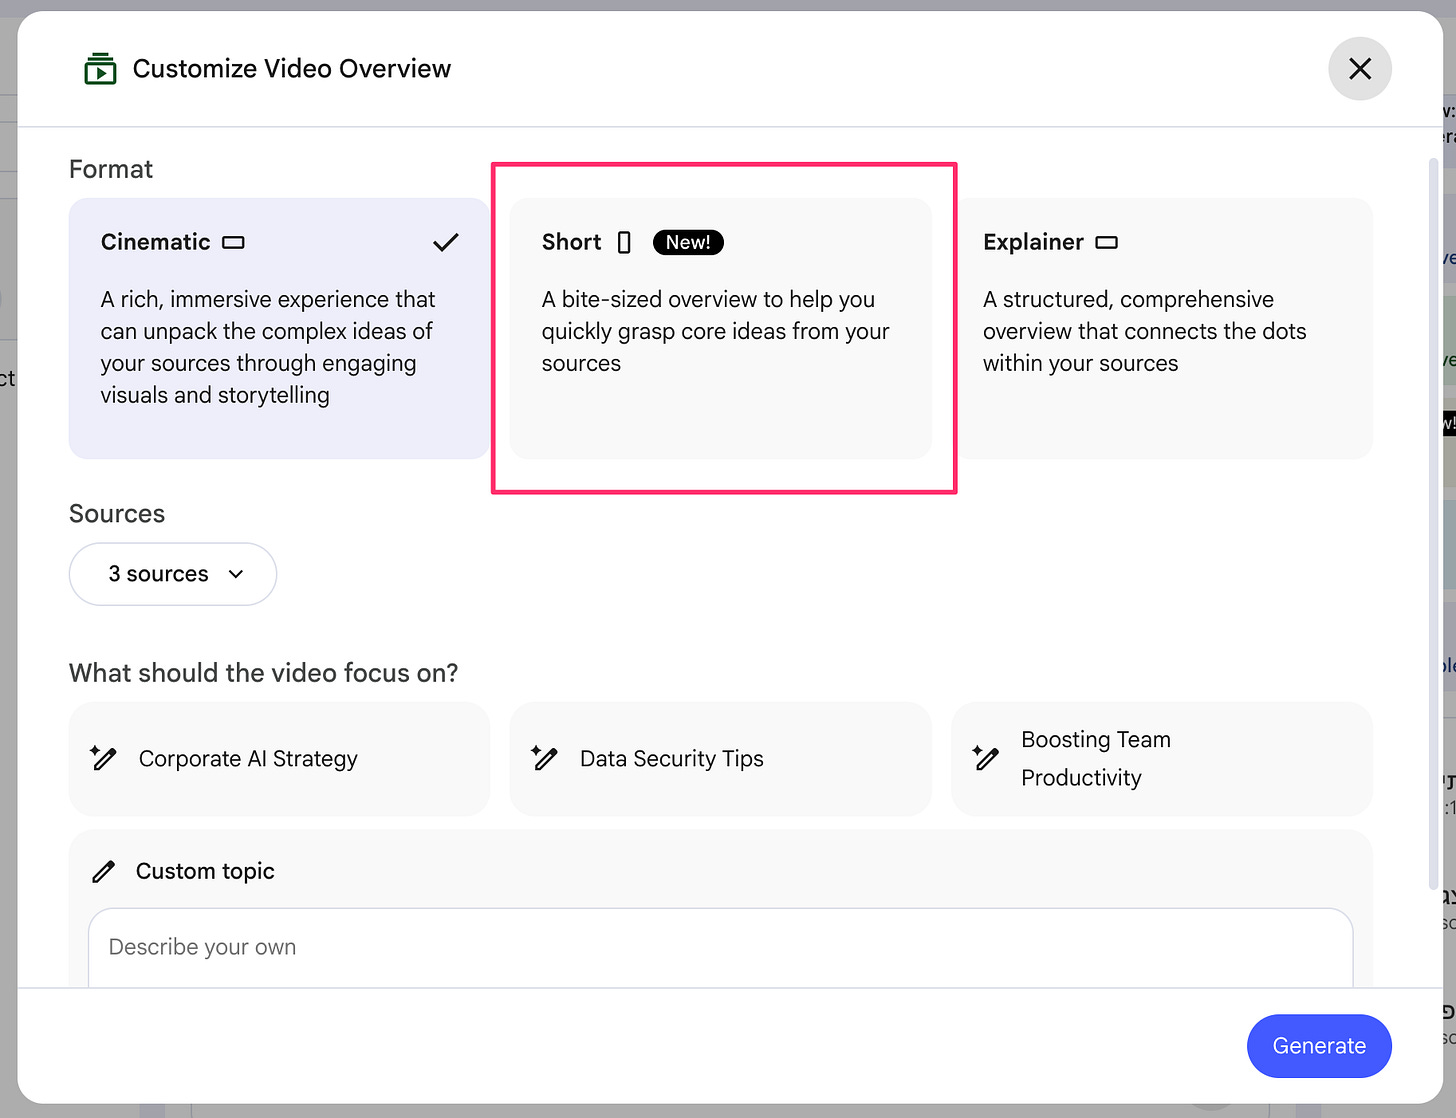Click the 'What should the video focus on?' heading
The width and height of the screenshot is (1456, 1118).
pos(264,673)
